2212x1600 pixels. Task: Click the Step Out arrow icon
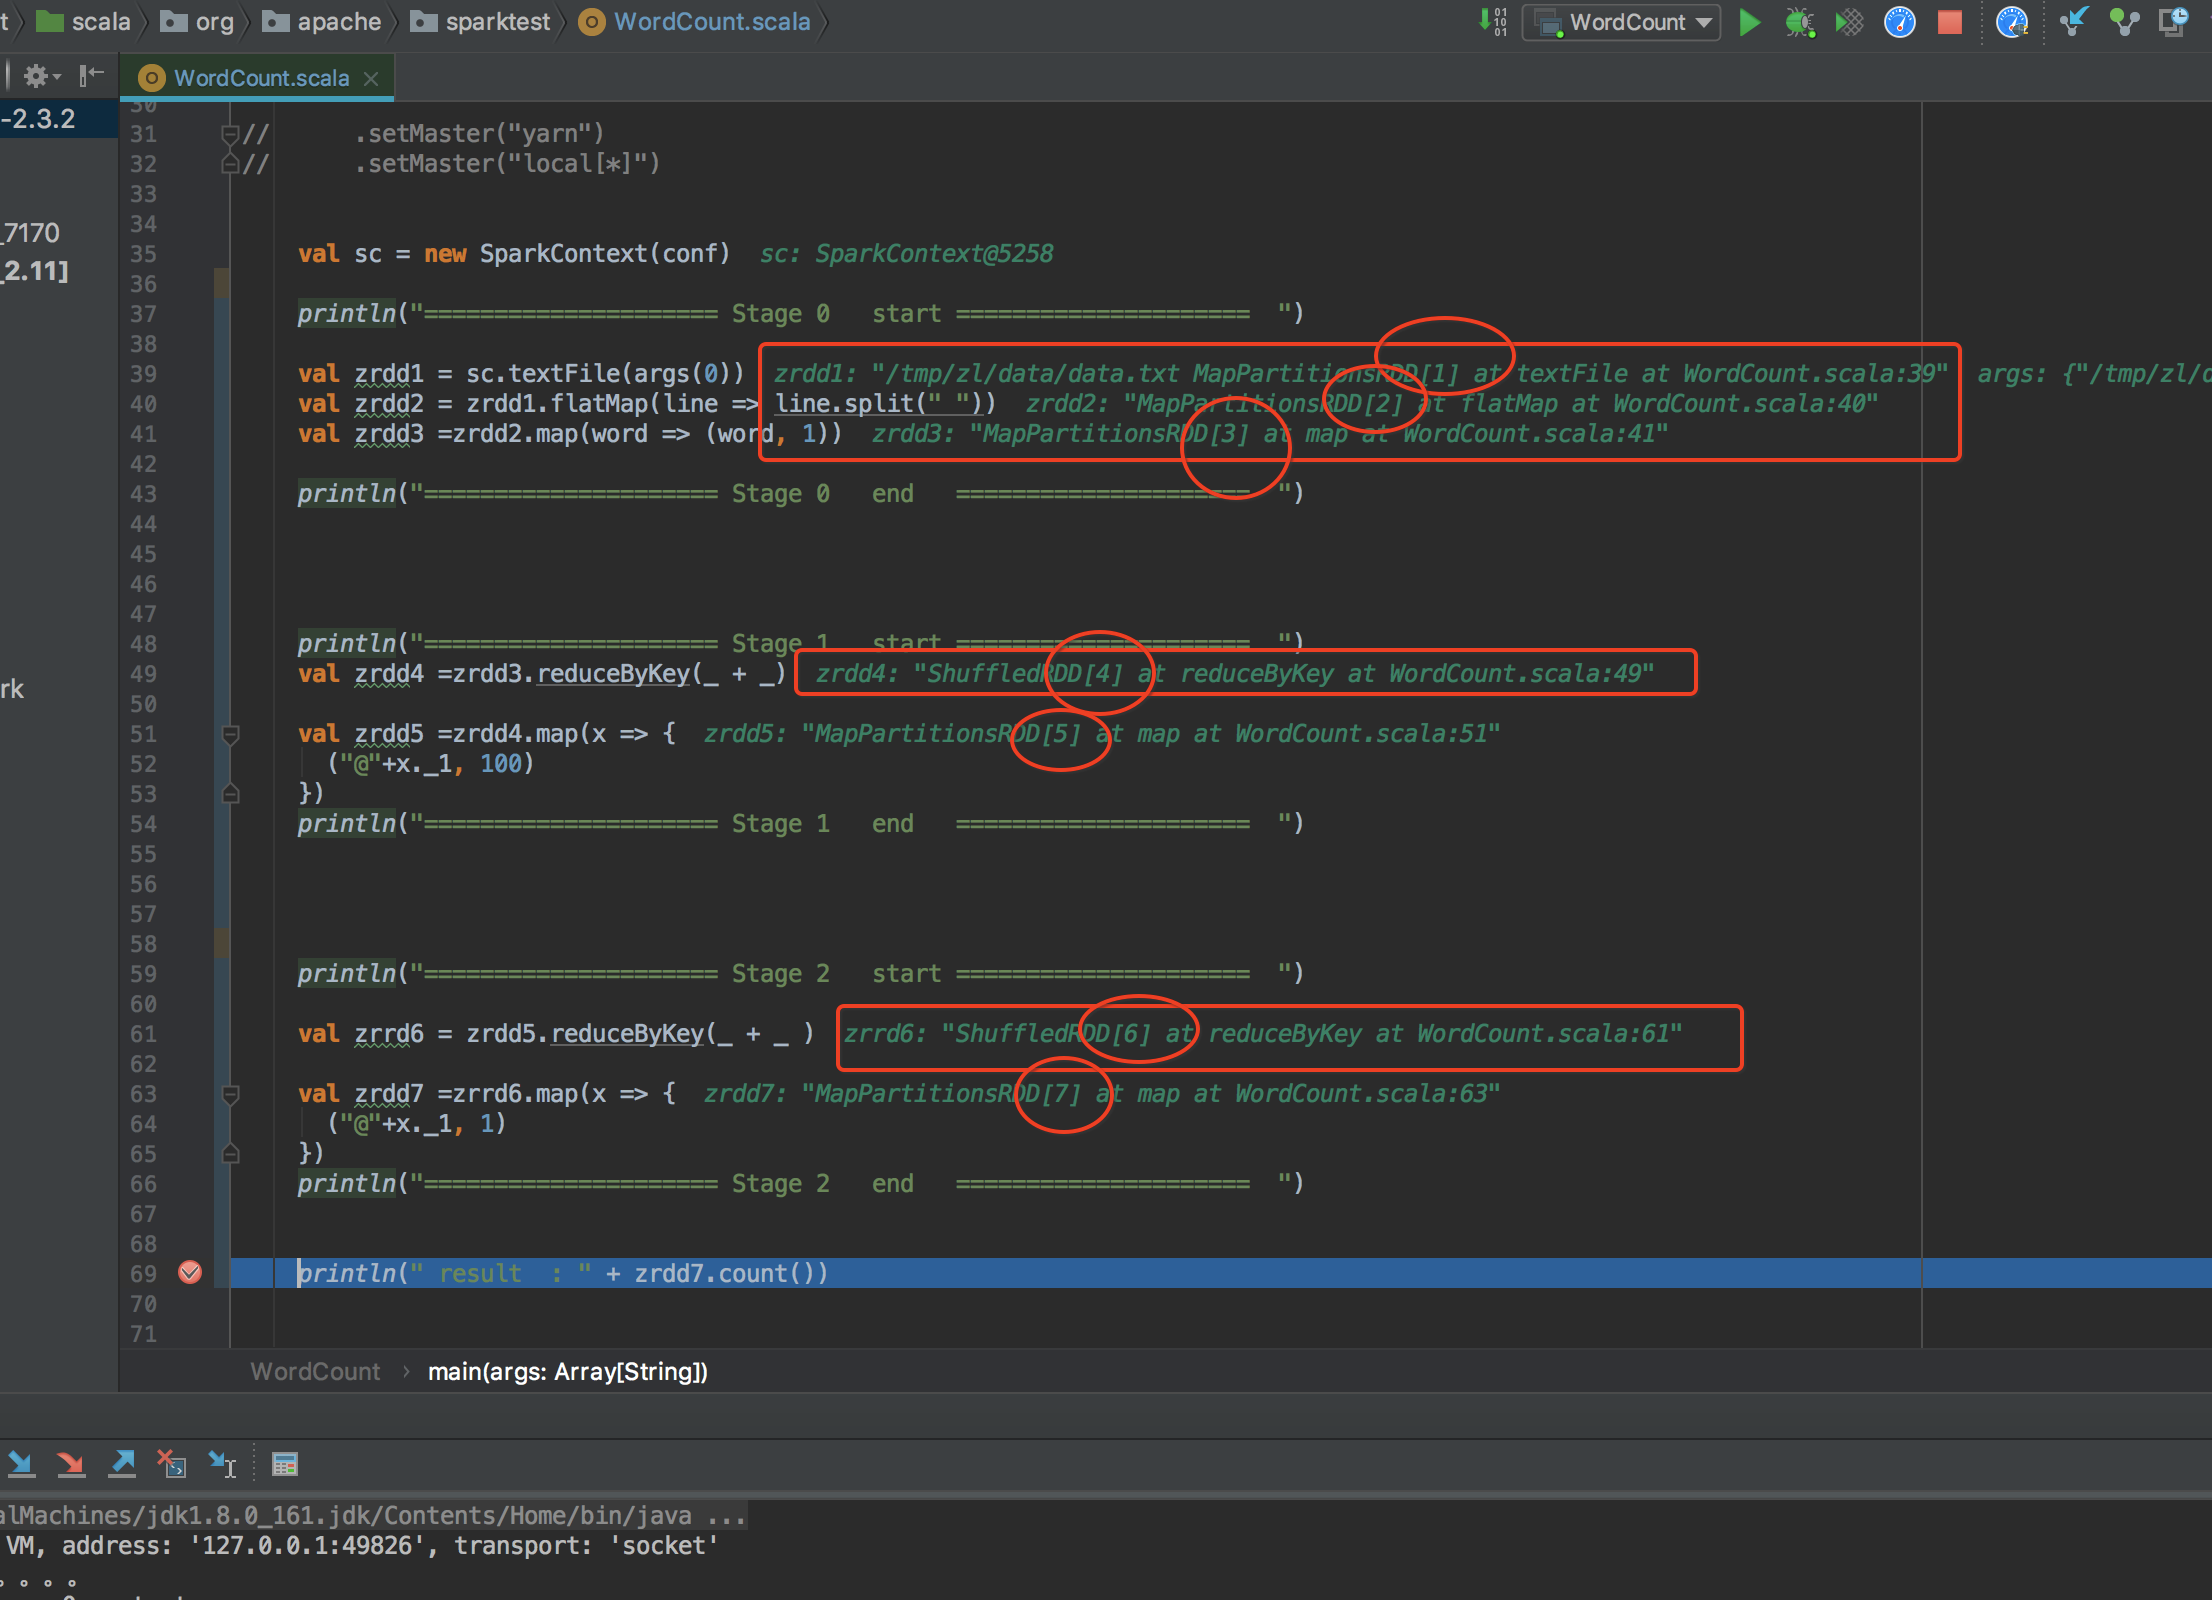122,1465
